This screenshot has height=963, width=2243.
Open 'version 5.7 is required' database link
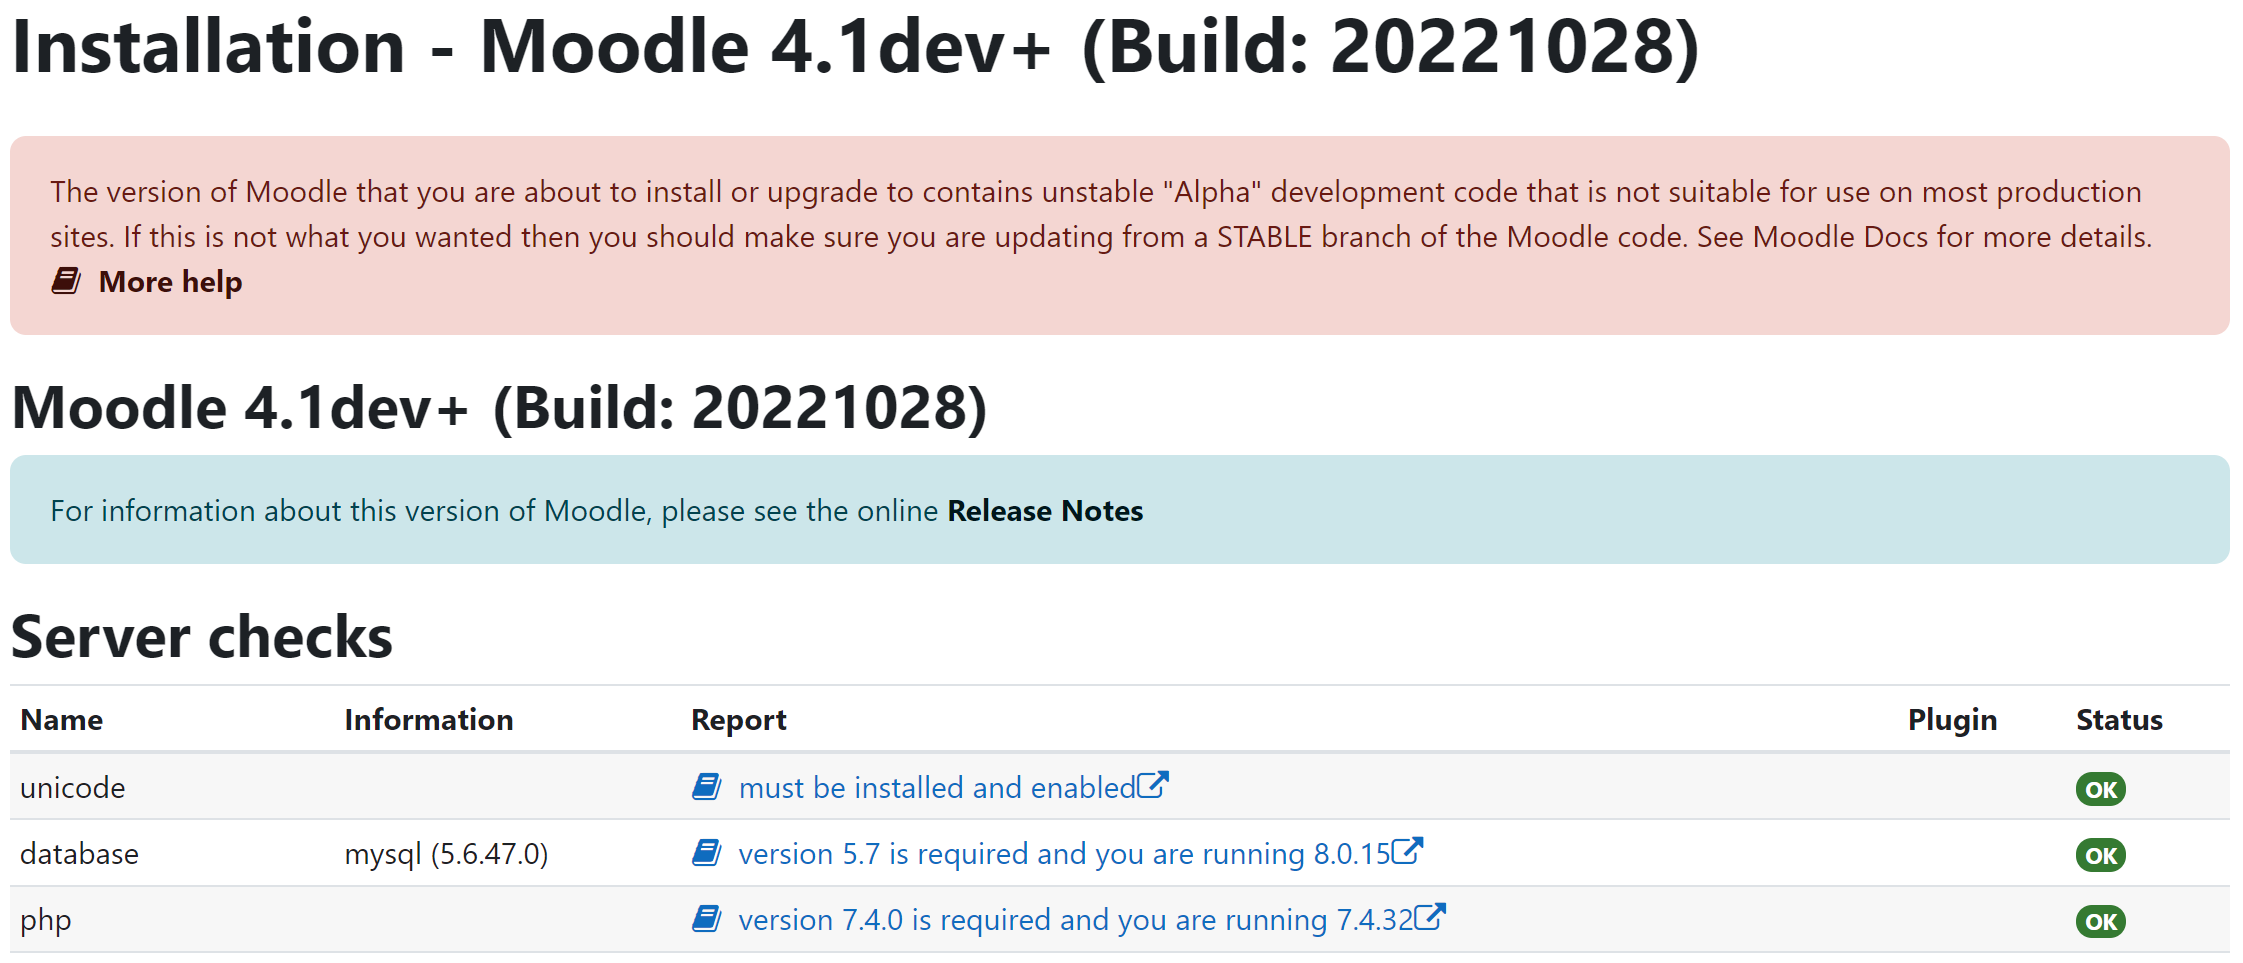click(1065, 854)
